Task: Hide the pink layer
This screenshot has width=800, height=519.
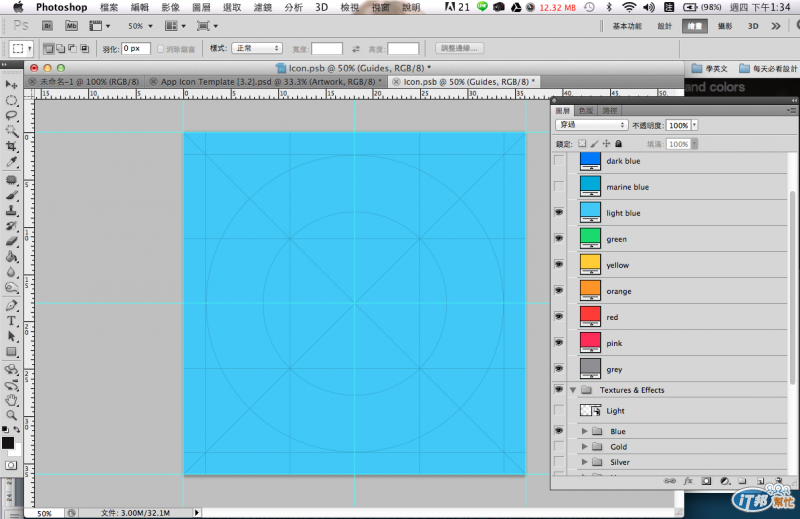Action: [x=559, y=342]
